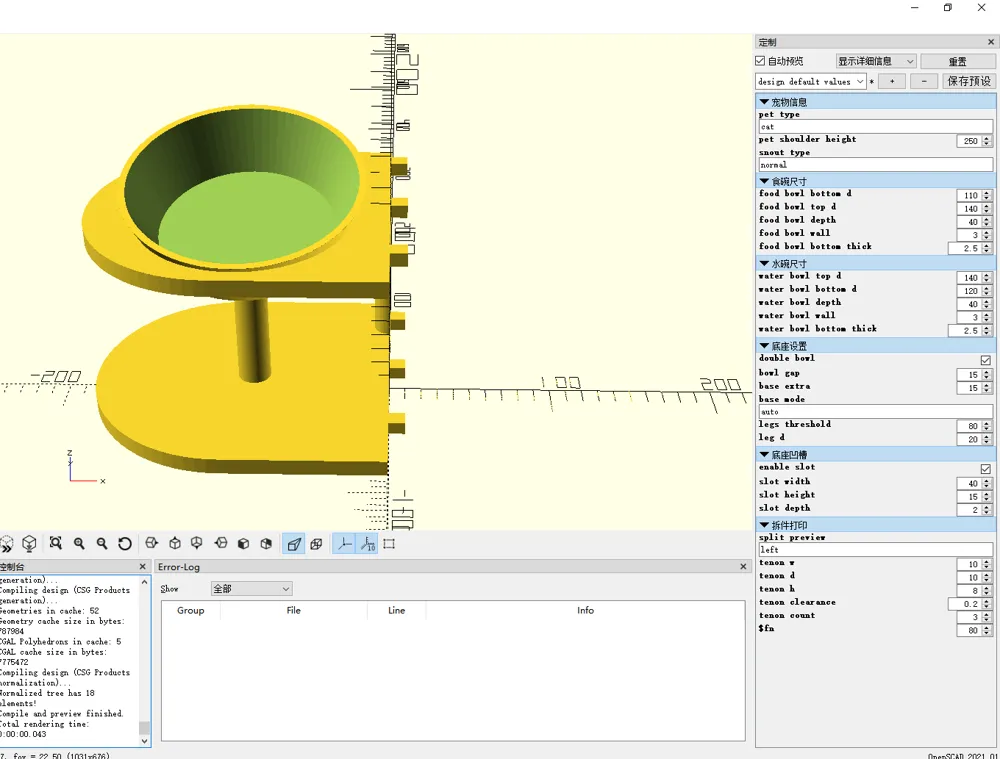Viewport: 1000px width, 759px height.
Task: Click the 重置 reset button
Action: coord(958,61)
